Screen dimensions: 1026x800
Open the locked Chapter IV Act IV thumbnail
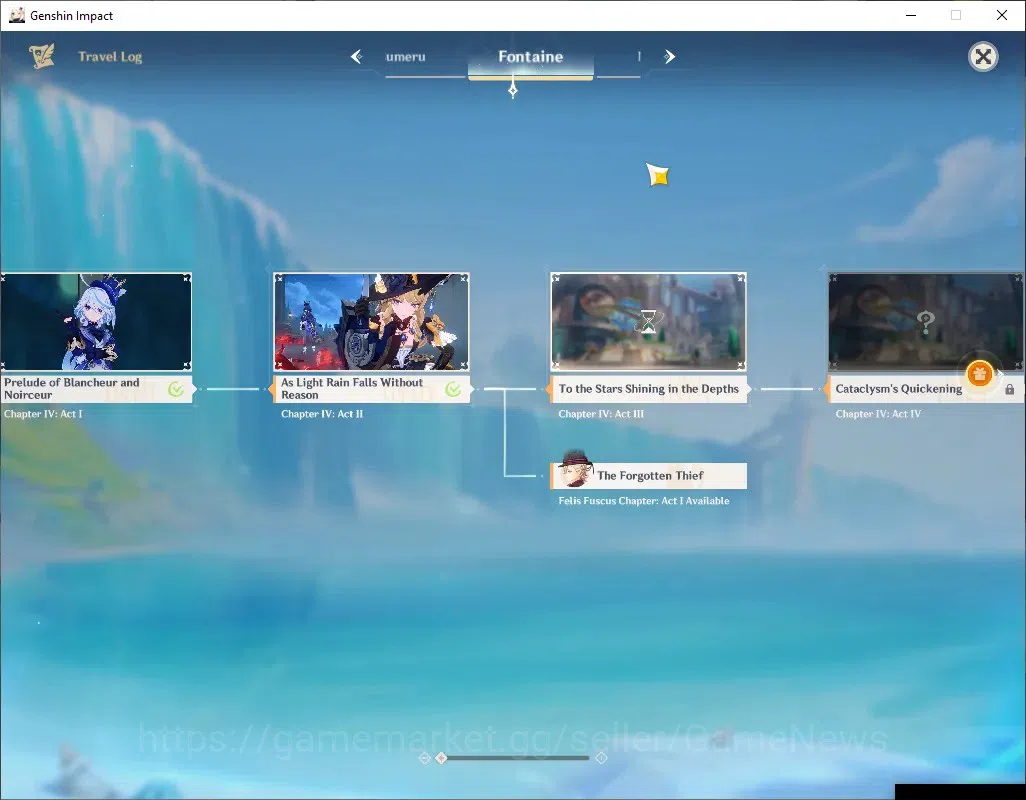tap(925, 322)
